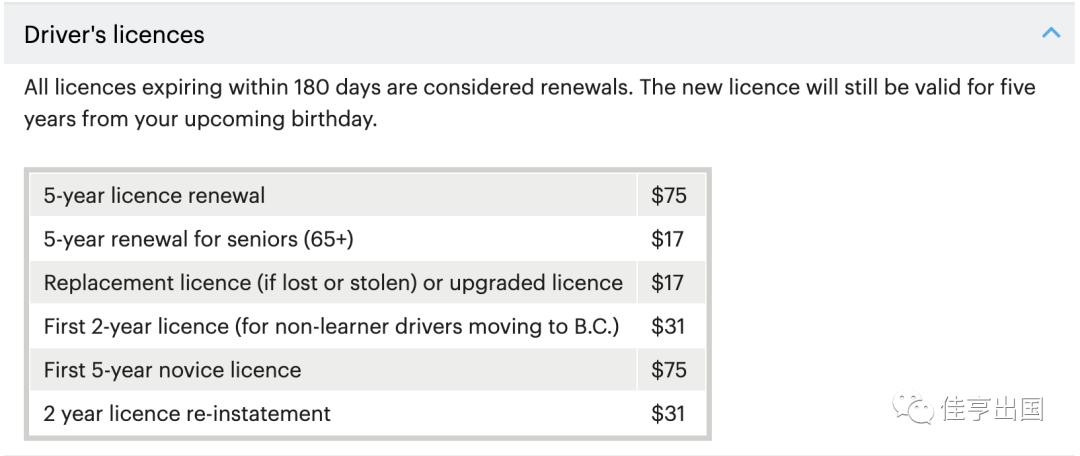Click the $31 fee for licence re-instatement
Screen dimensions: 1080x456
[x=668, y=413]
